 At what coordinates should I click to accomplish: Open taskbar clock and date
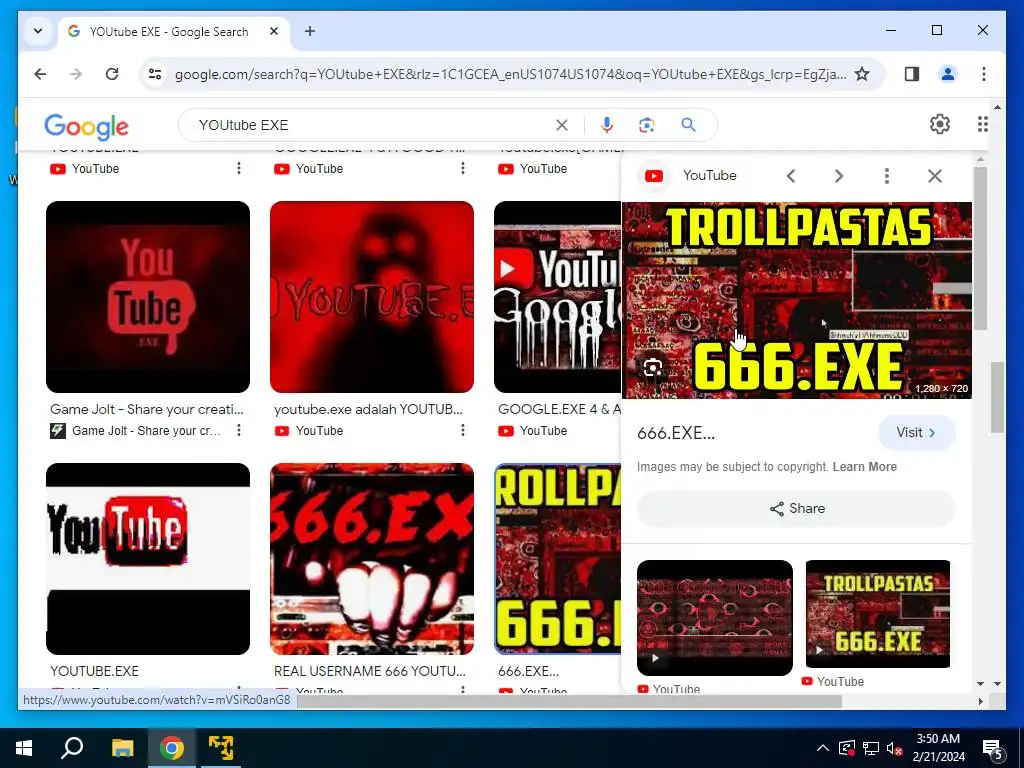click(938, 748)
